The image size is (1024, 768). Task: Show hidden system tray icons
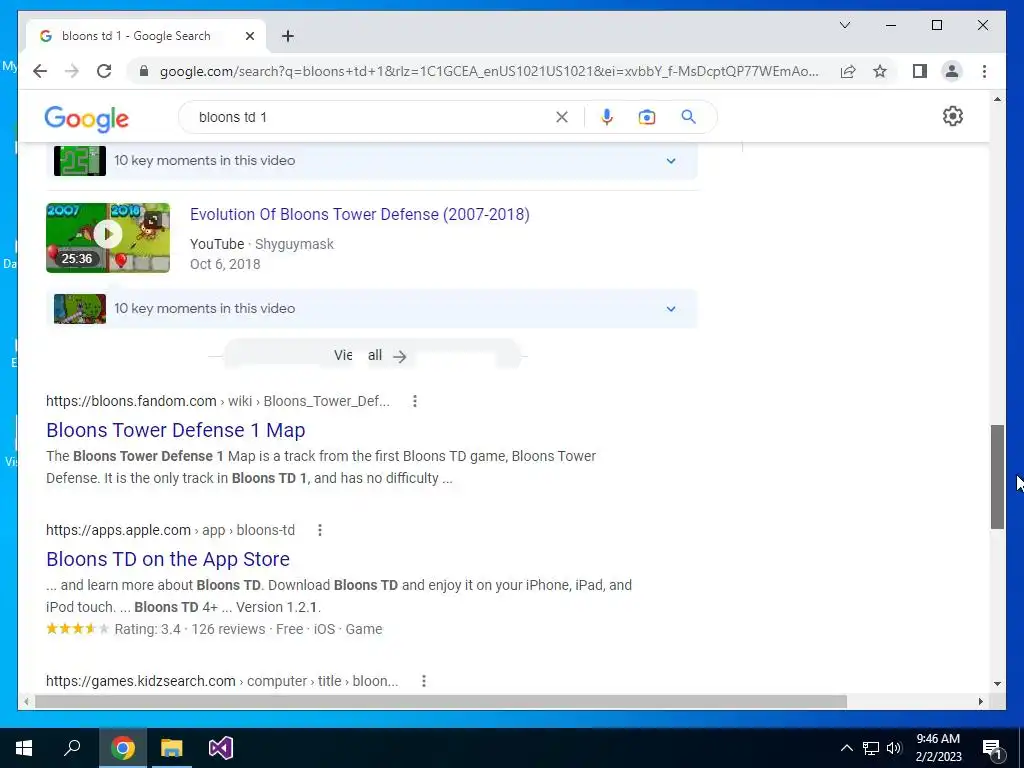[846, 748]
